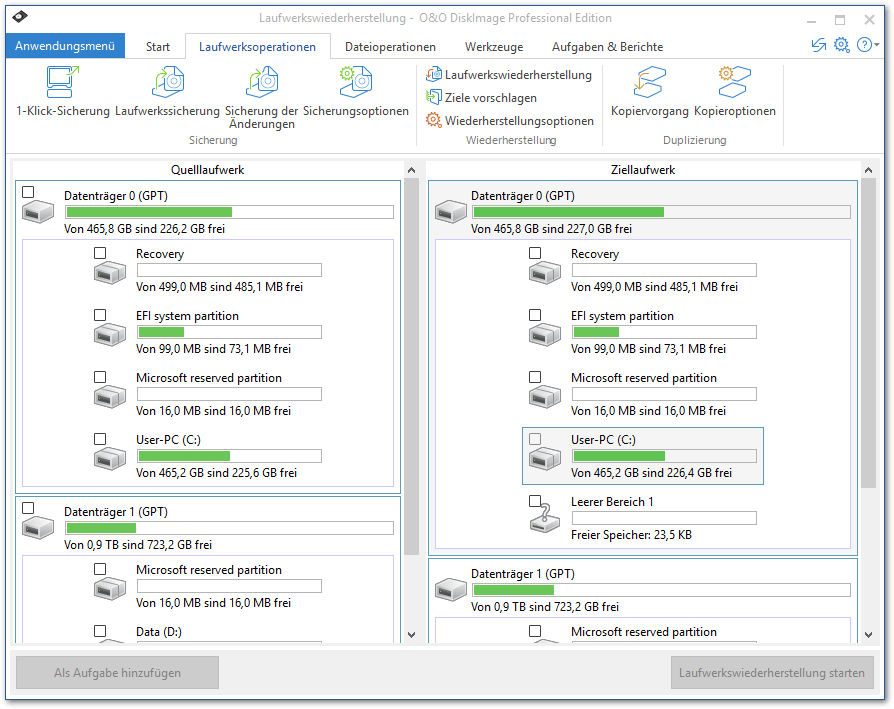This screenshot has height=709, width=894.
Task: Click the refresh arrows icon in the top right
Action: pyautogui.click(x=819, y=45)
